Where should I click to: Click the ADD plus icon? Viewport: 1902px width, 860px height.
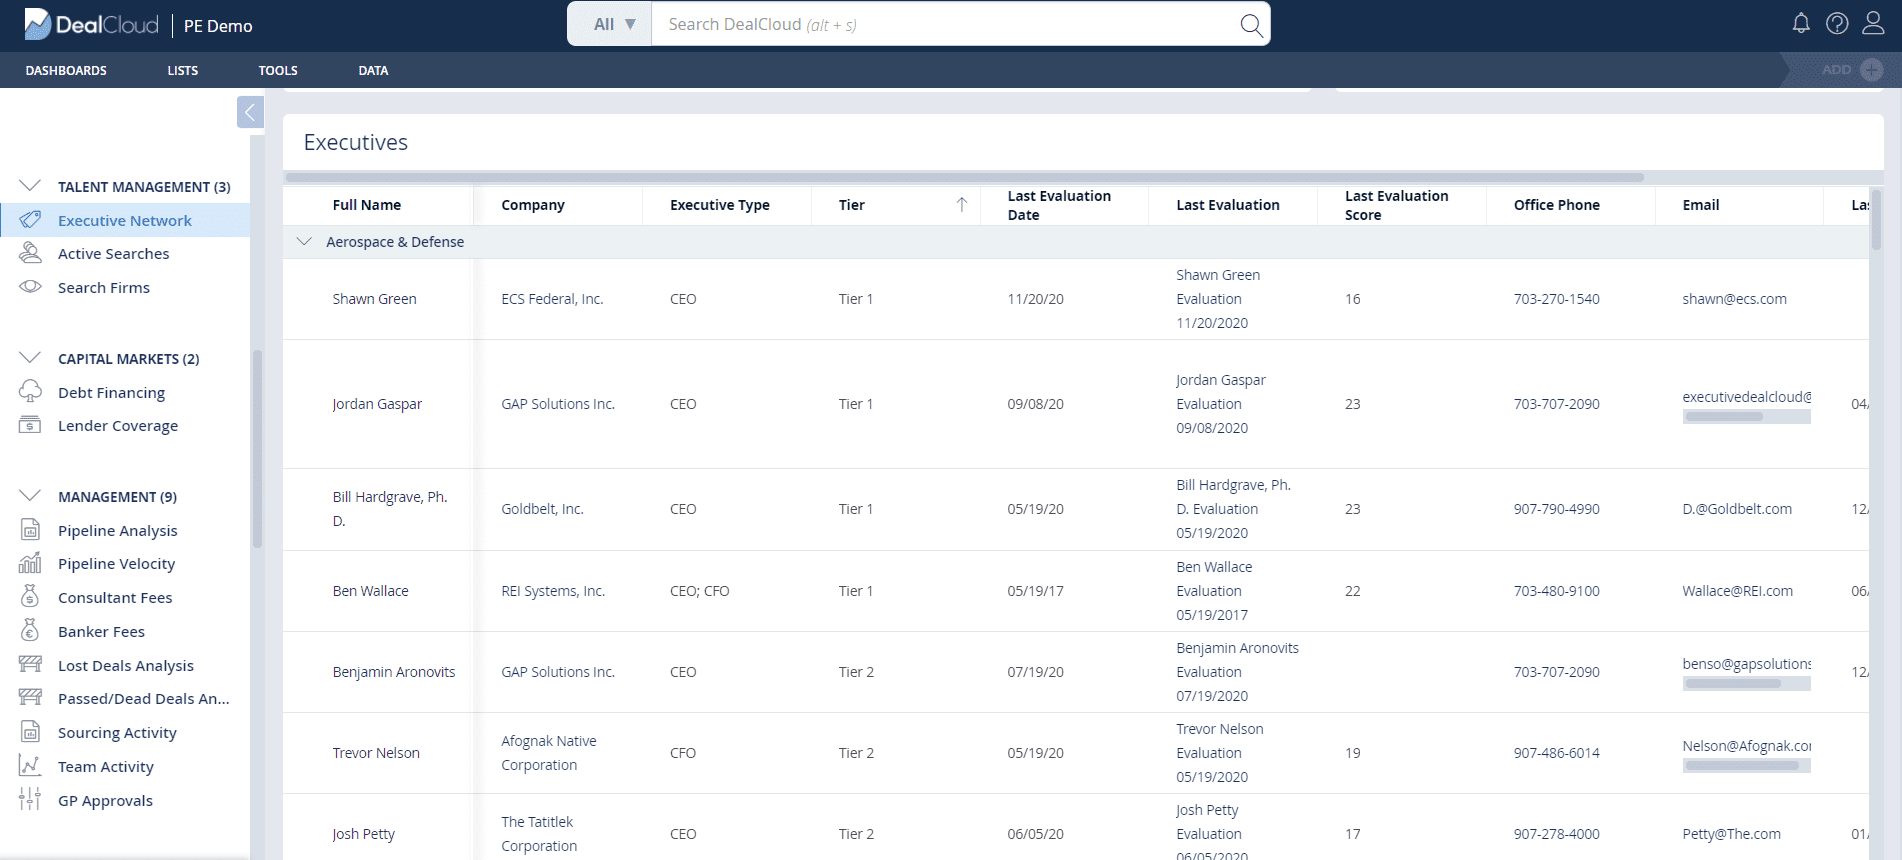1872,70
